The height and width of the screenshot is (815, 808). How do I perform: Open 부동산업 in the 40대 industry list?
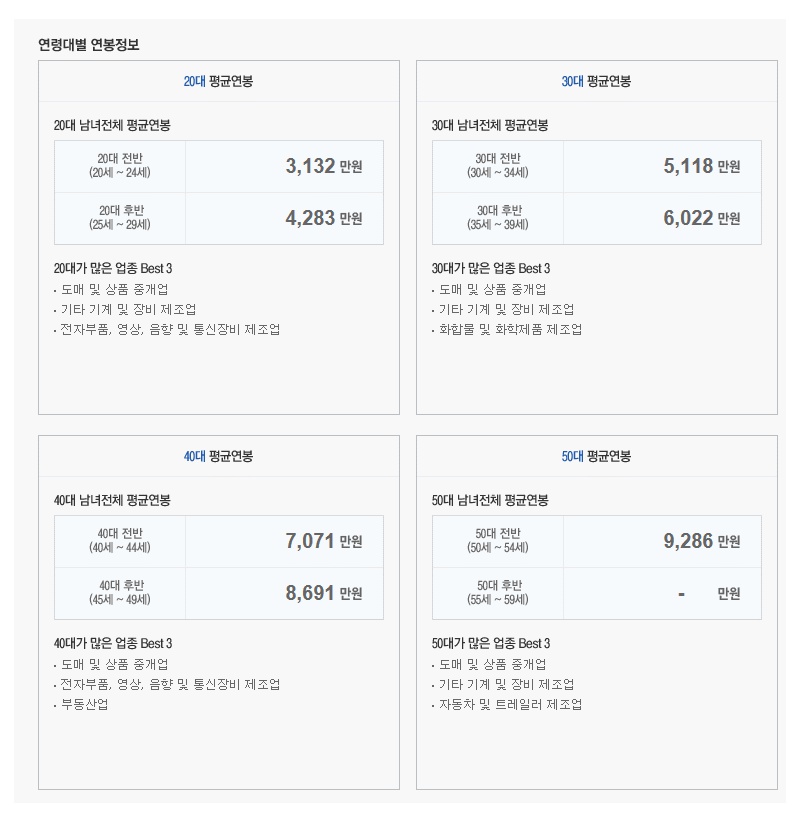85,704
